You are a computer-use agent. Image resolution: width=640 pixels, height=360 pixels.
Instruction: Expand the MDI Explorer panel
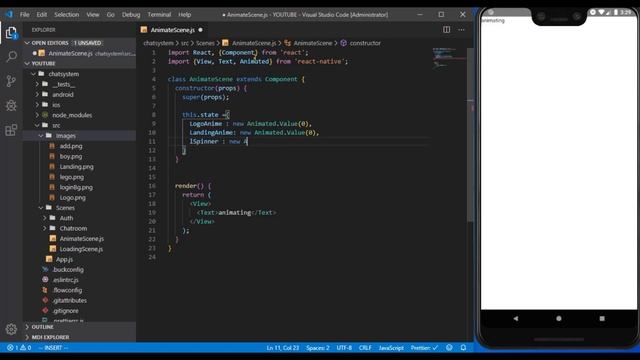[x=80, y=337]
